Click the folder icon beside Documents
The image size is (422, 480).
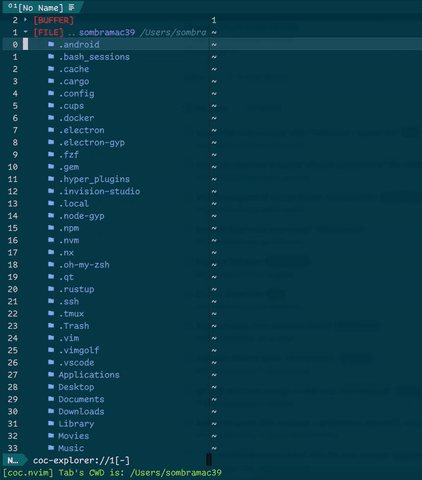tap(51, 399)
